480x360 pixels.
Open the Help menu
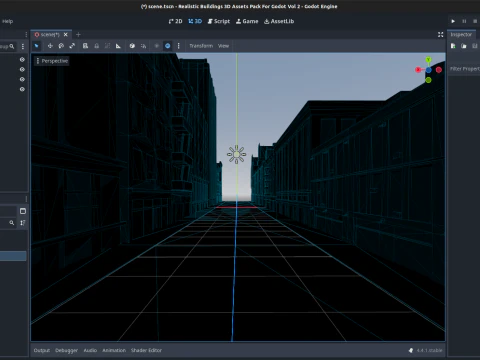(x=7, y=21)
